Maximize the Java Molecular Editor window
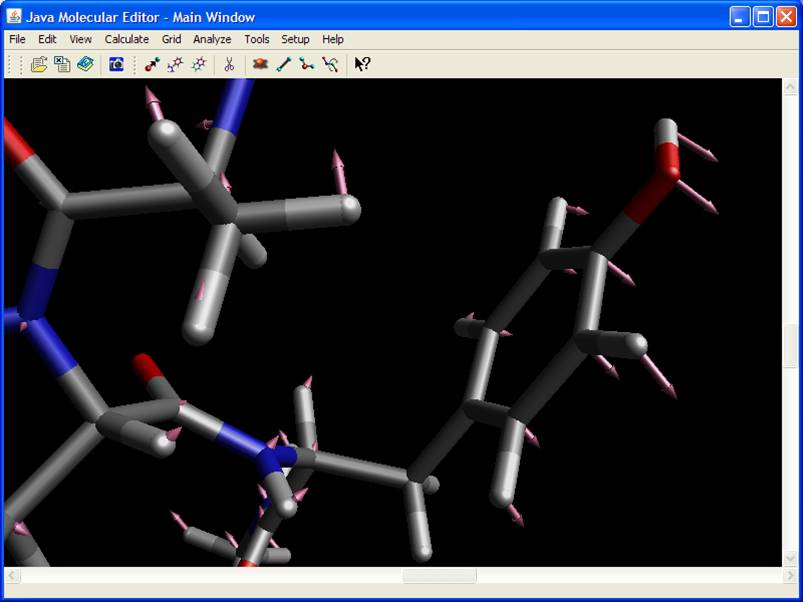This screenshot has height=602, width=803. [x=763, y=17]
